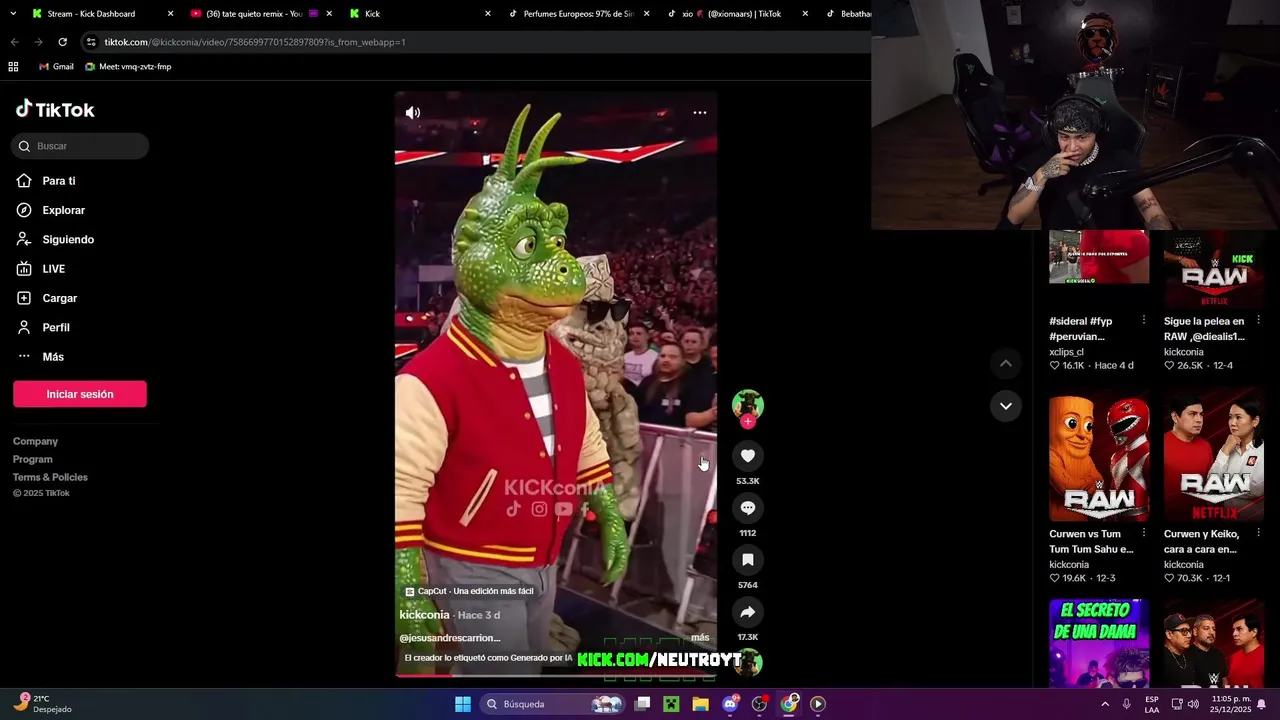This screenshot has width=1280, height=720.
Task: Open the Windows Start menu
Action: point(463,704)
